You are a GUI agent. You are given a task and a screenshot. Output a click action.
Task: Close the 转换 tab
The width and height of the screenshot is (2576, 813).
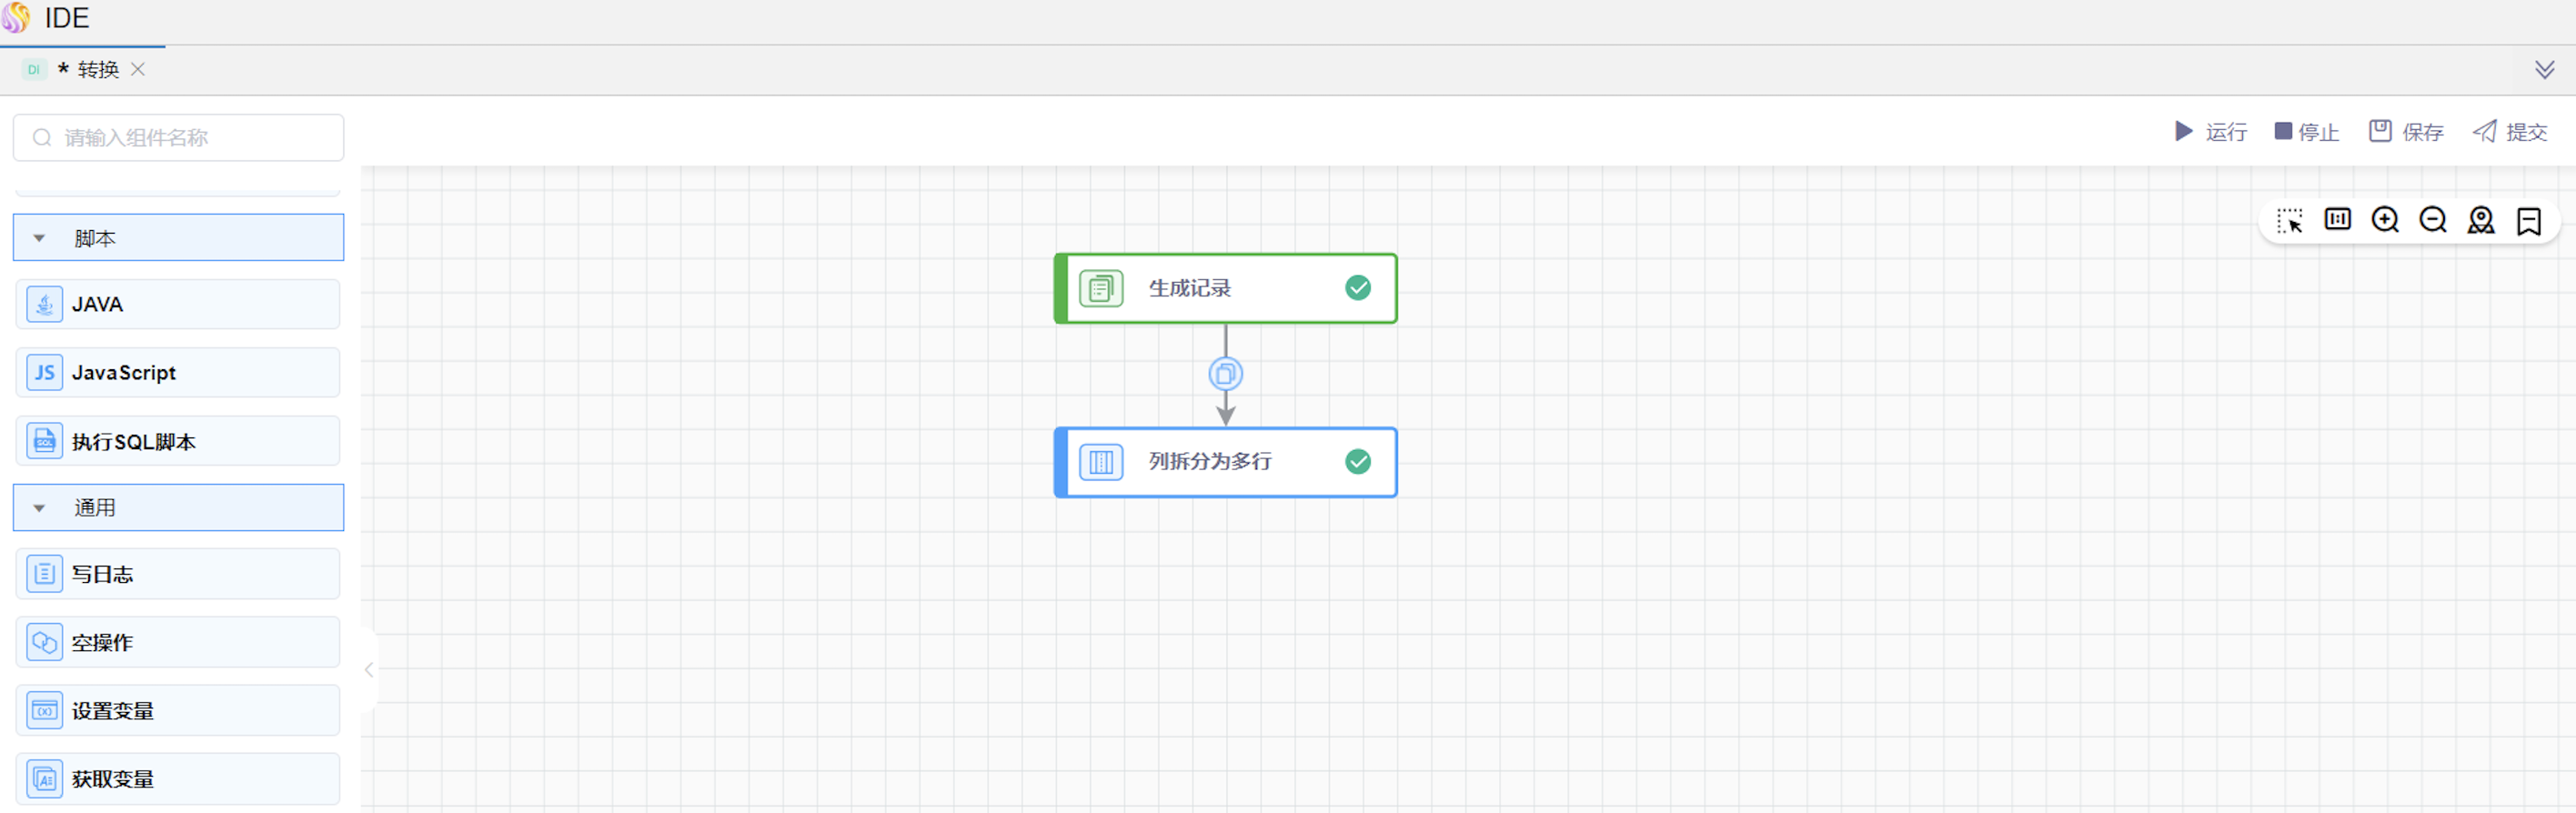(138, 70)
